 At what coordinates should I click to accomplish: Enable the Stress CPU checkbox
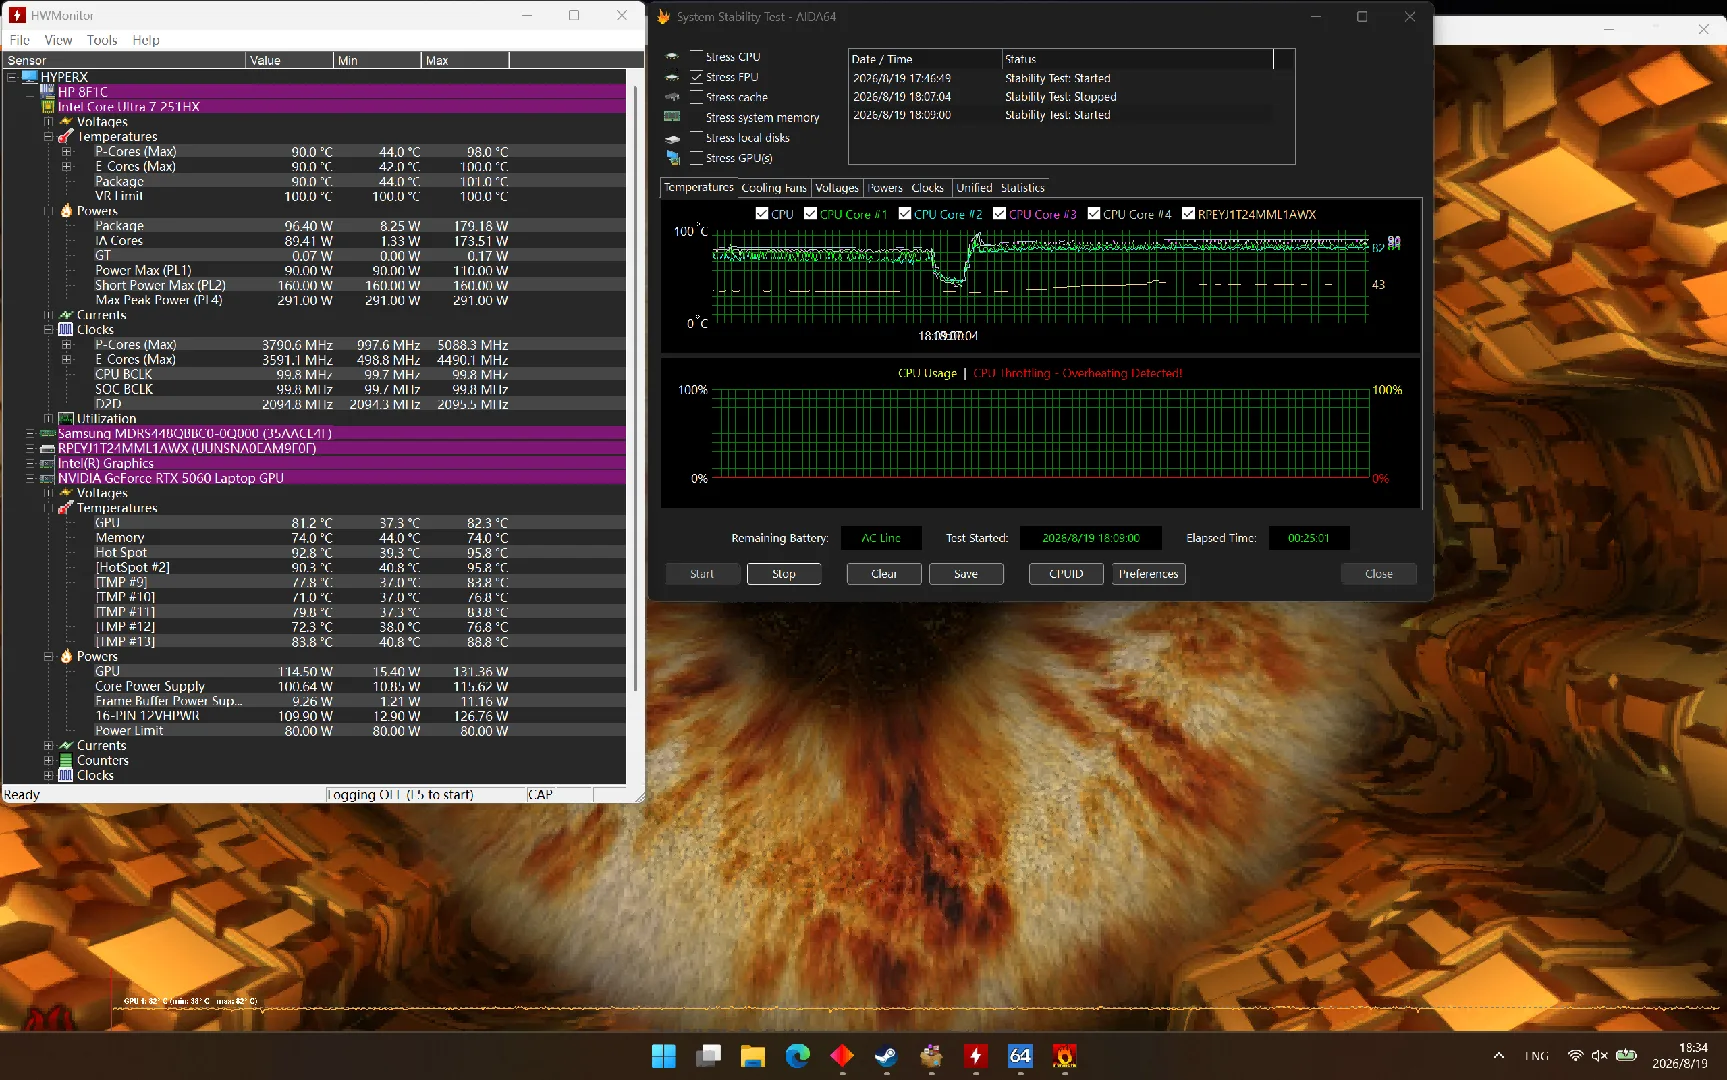[696, 56]
